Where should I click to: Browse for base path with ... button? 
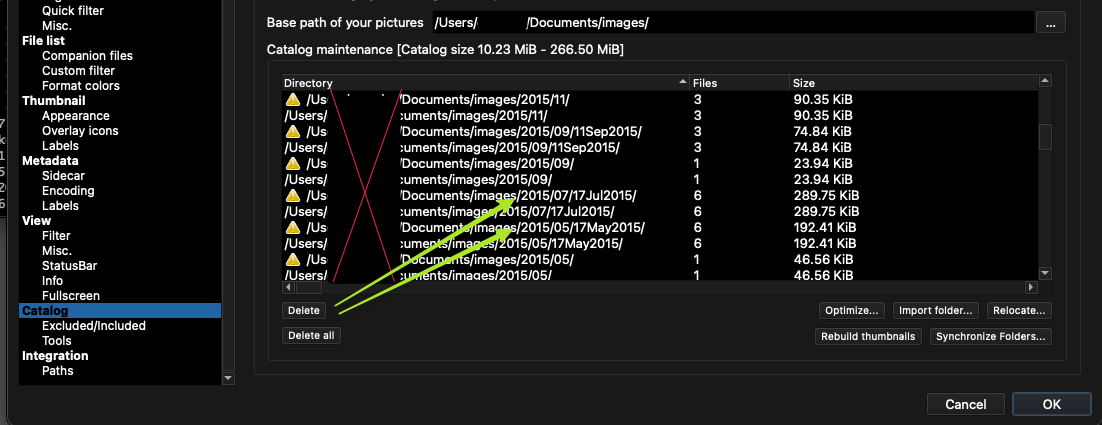(x=1051, y=22)
